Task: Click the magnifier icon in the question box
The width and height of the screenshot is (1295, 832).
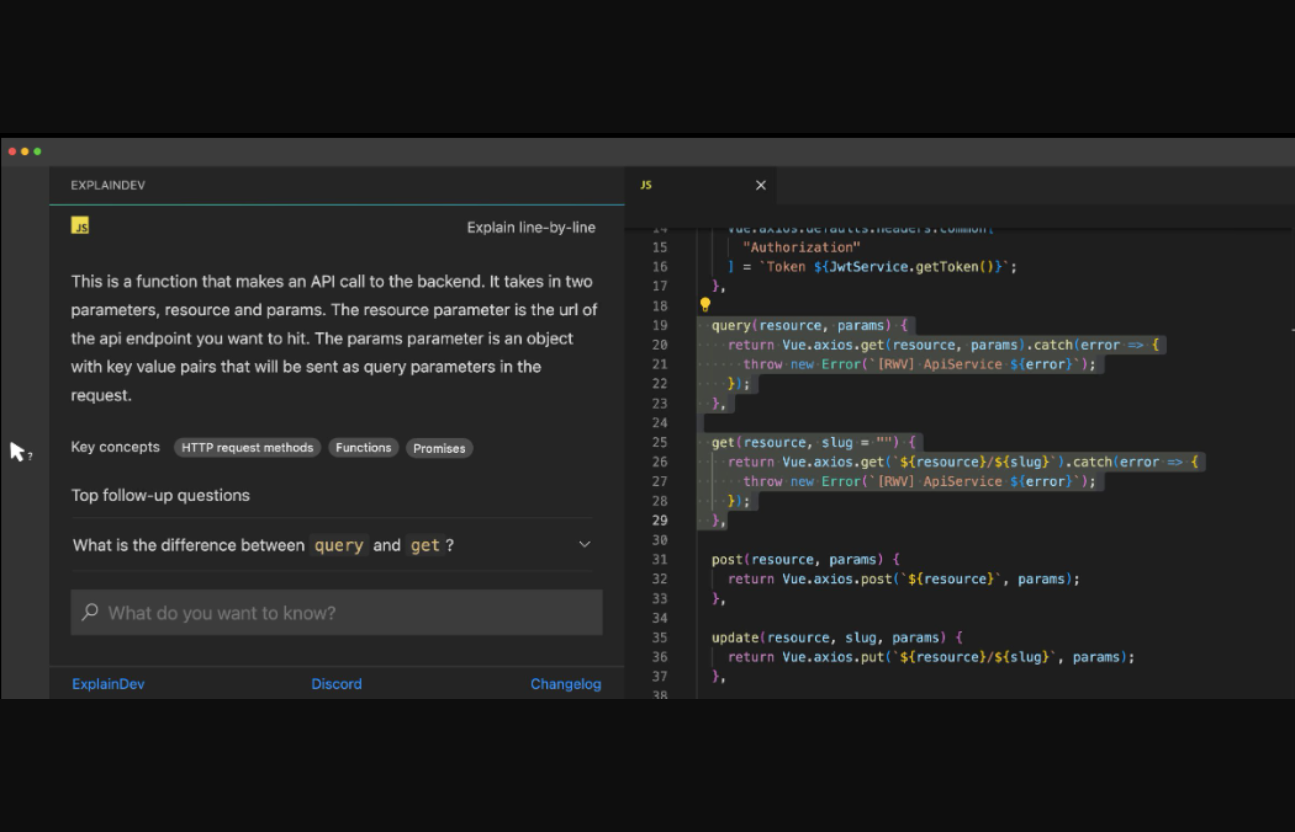Action: pos(90,612)
